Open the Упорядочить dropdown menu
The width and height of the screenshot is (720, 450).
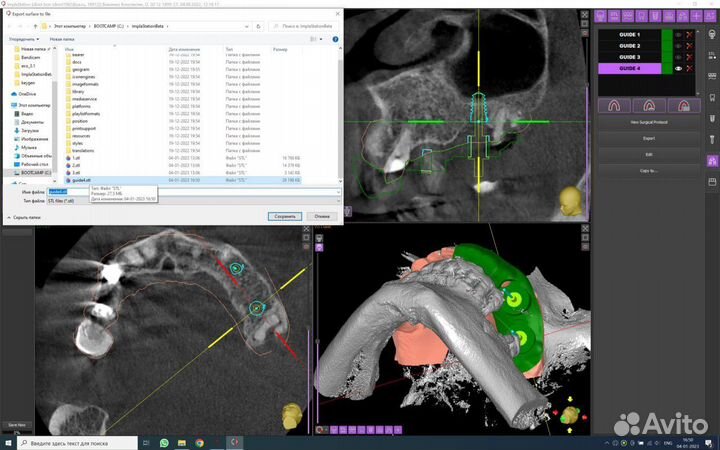pos(22,39)
